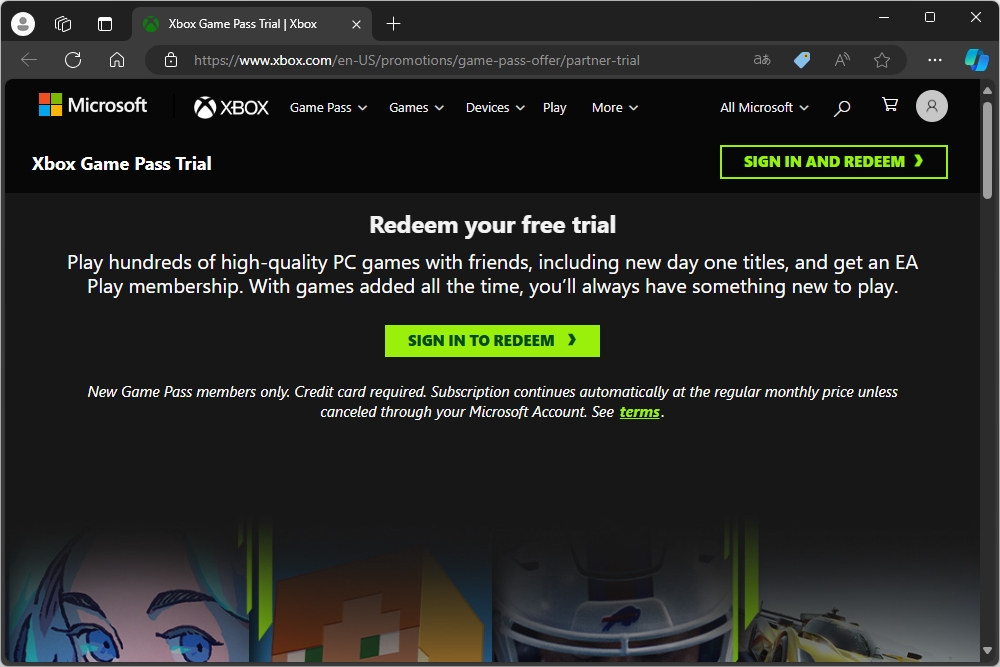Open a new tab with plus button
This screenshot has width=1000, height=667.
pos(393,24)
